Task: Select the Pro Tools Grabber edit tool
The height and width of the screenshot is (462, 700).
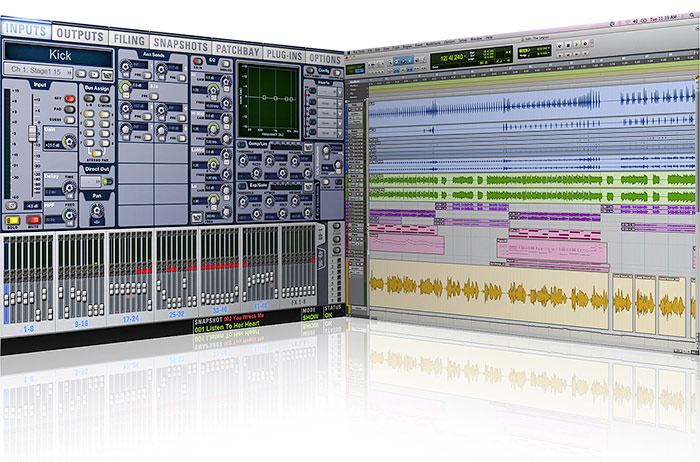Action: click(411, 59)
